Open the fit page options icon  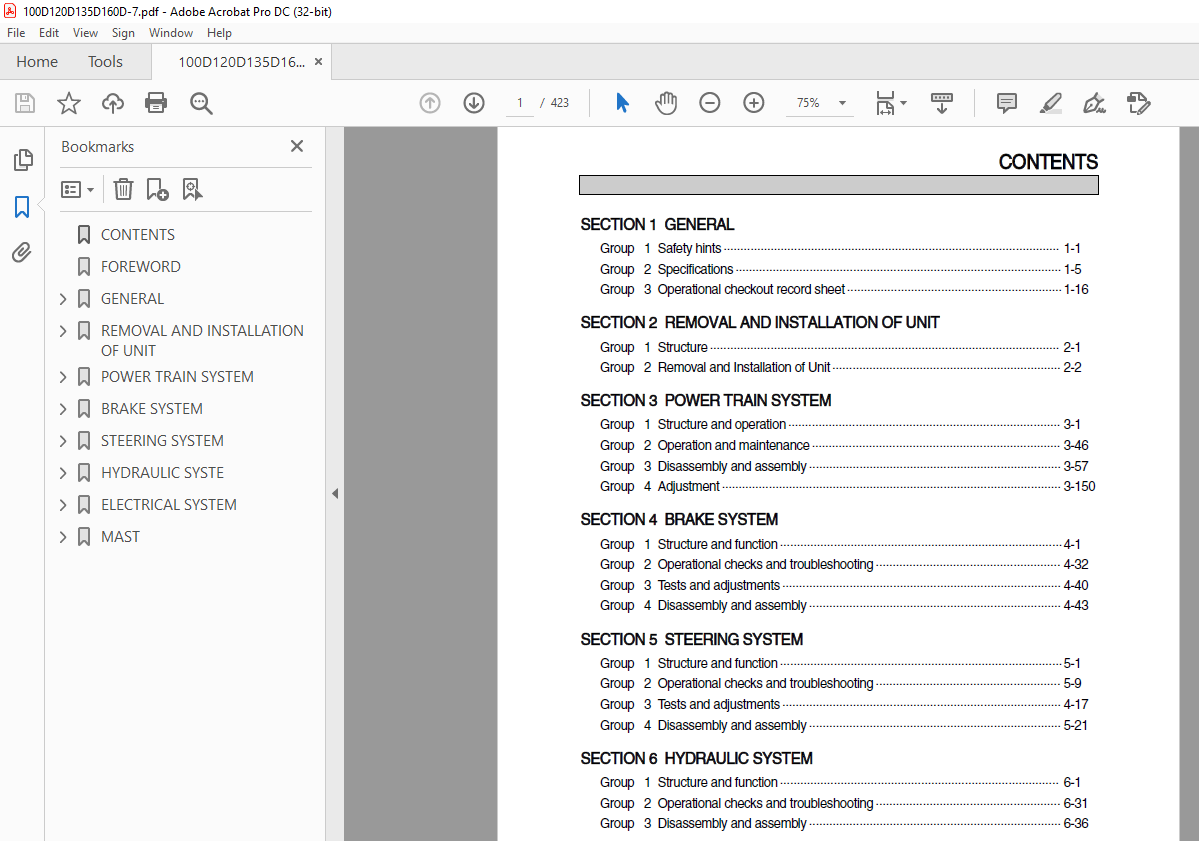click(891, 102)
